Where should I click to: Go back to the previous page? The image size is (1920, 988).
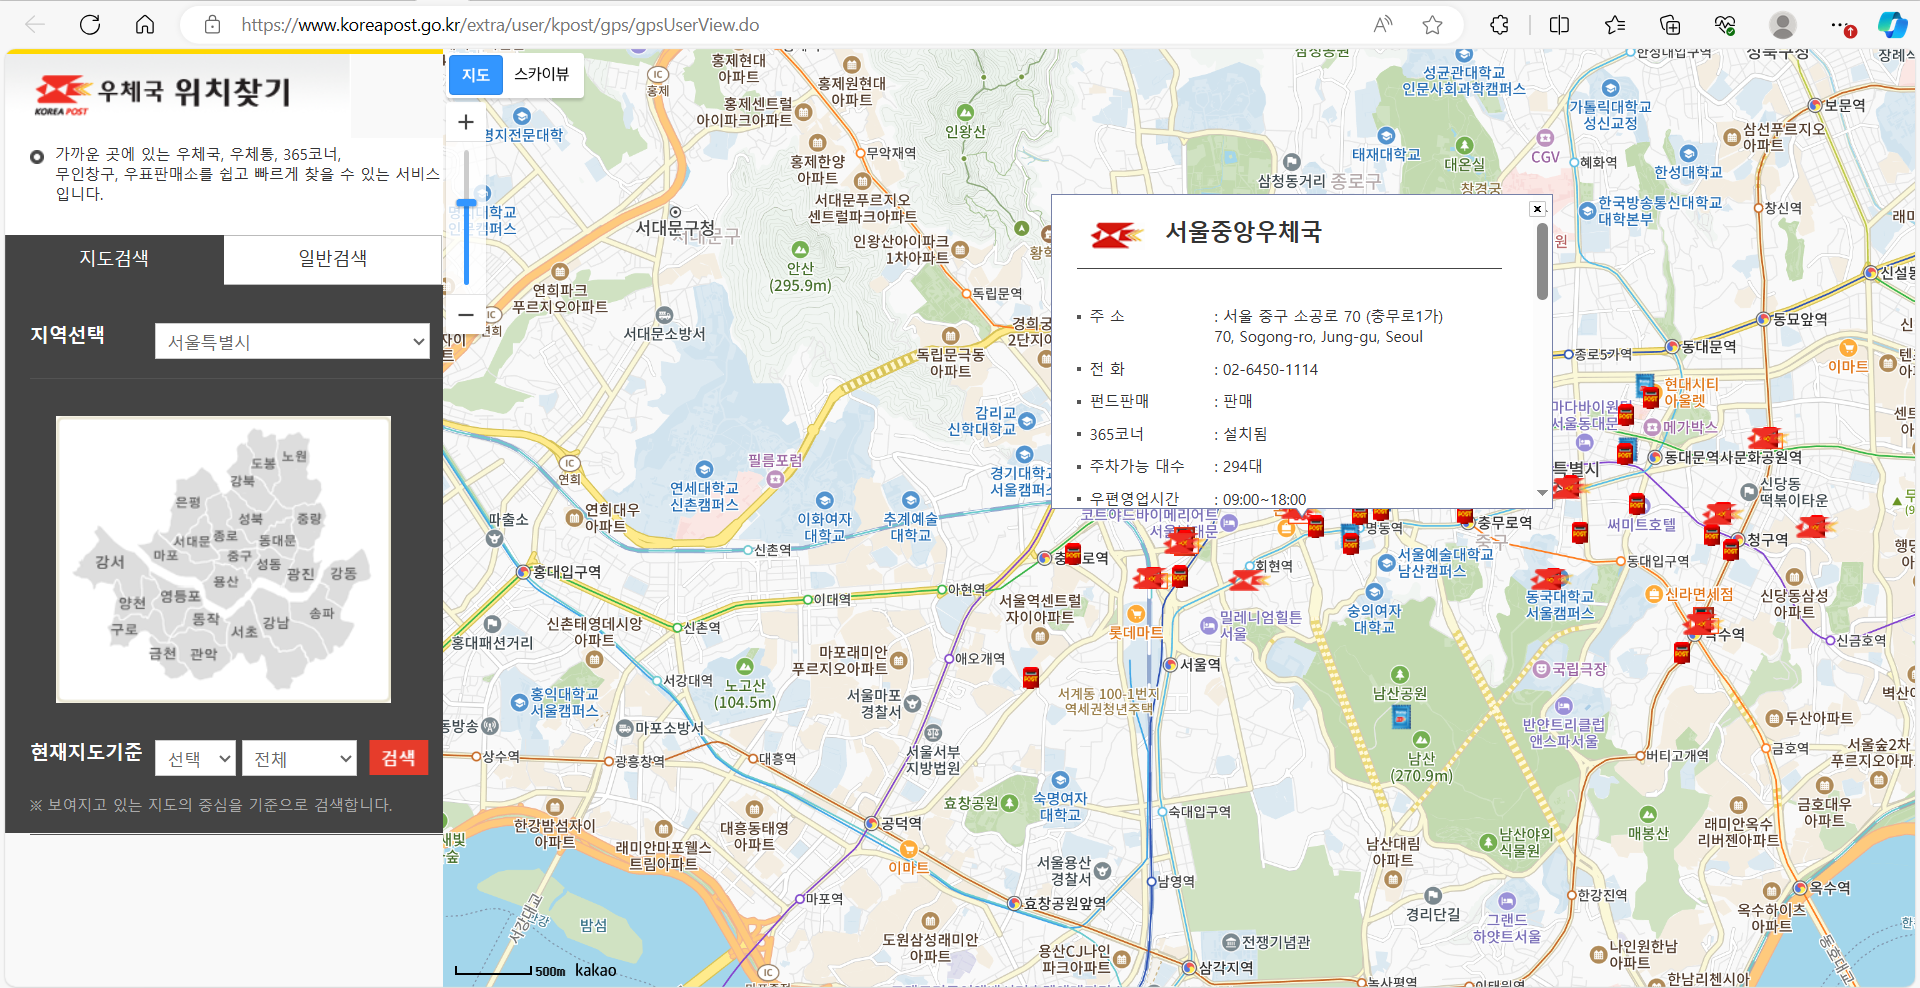pos(35,25)
